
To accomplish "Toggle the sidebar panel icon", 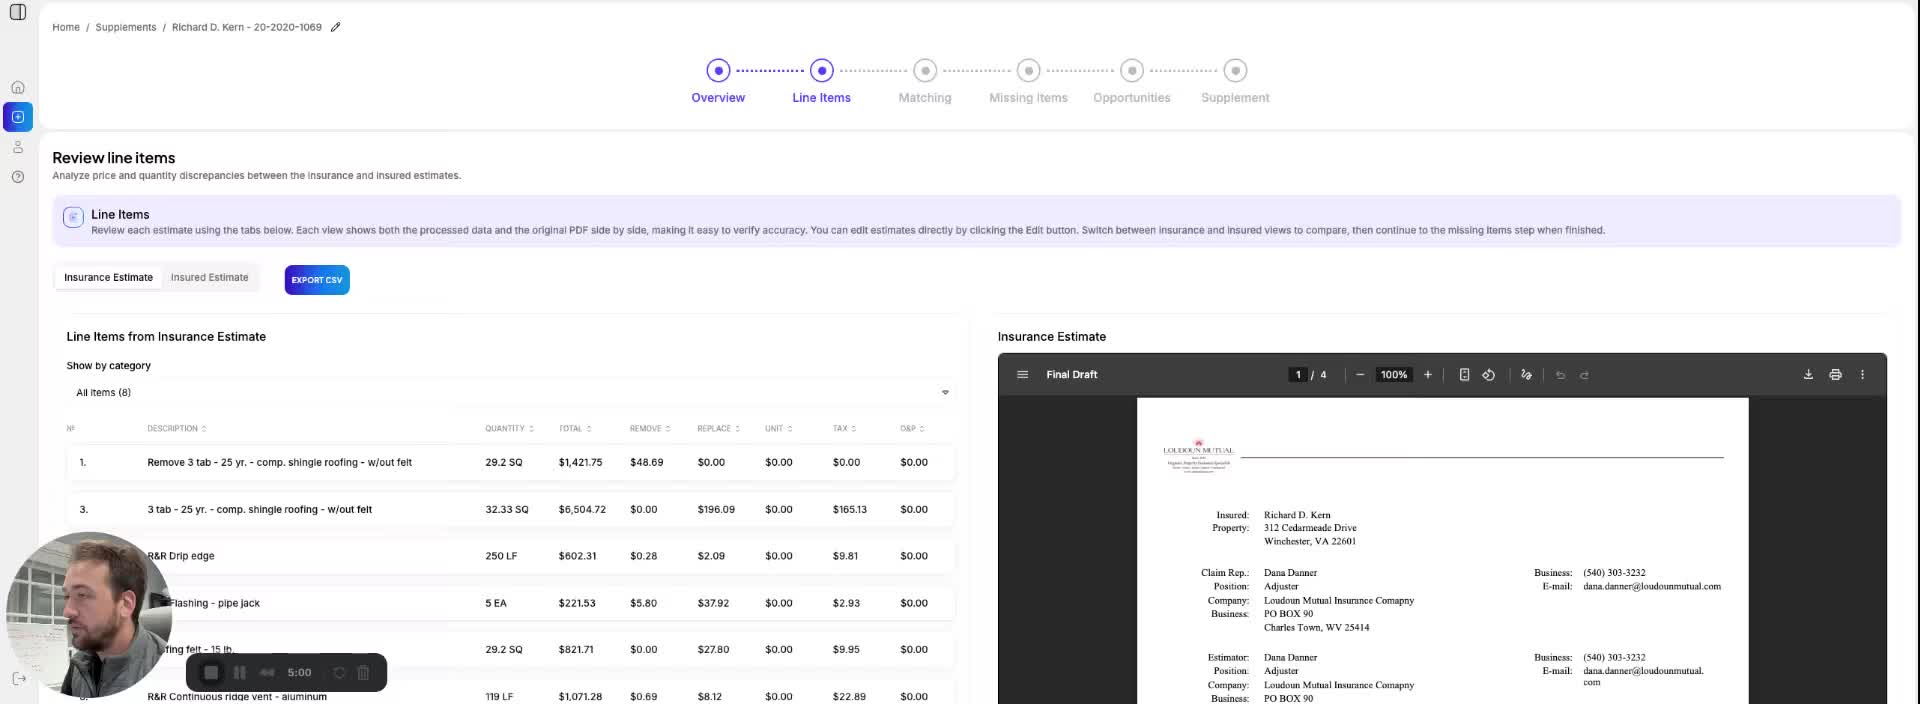I will [x=17, y=12].
